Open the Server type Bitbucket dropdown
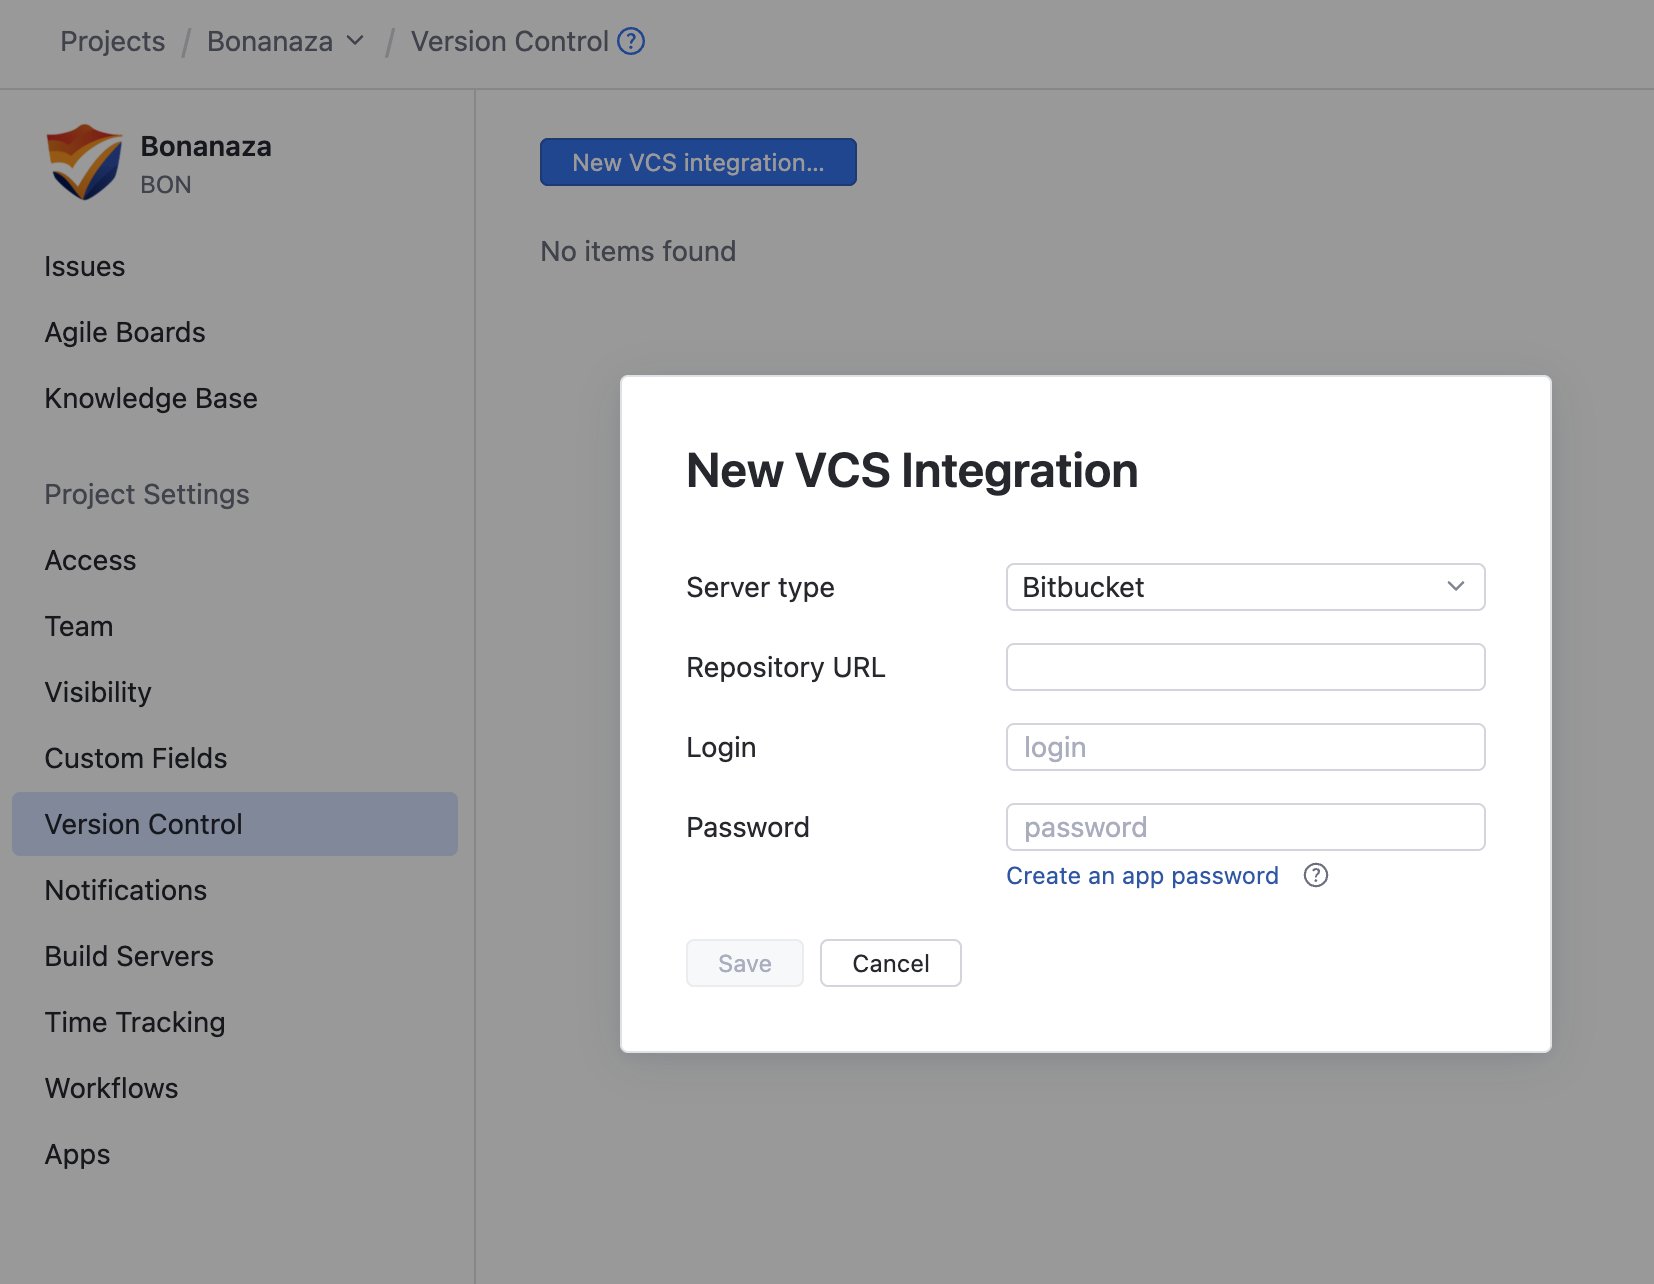This screenshot has height=1284, width=1654. (x=1245, y=587)
